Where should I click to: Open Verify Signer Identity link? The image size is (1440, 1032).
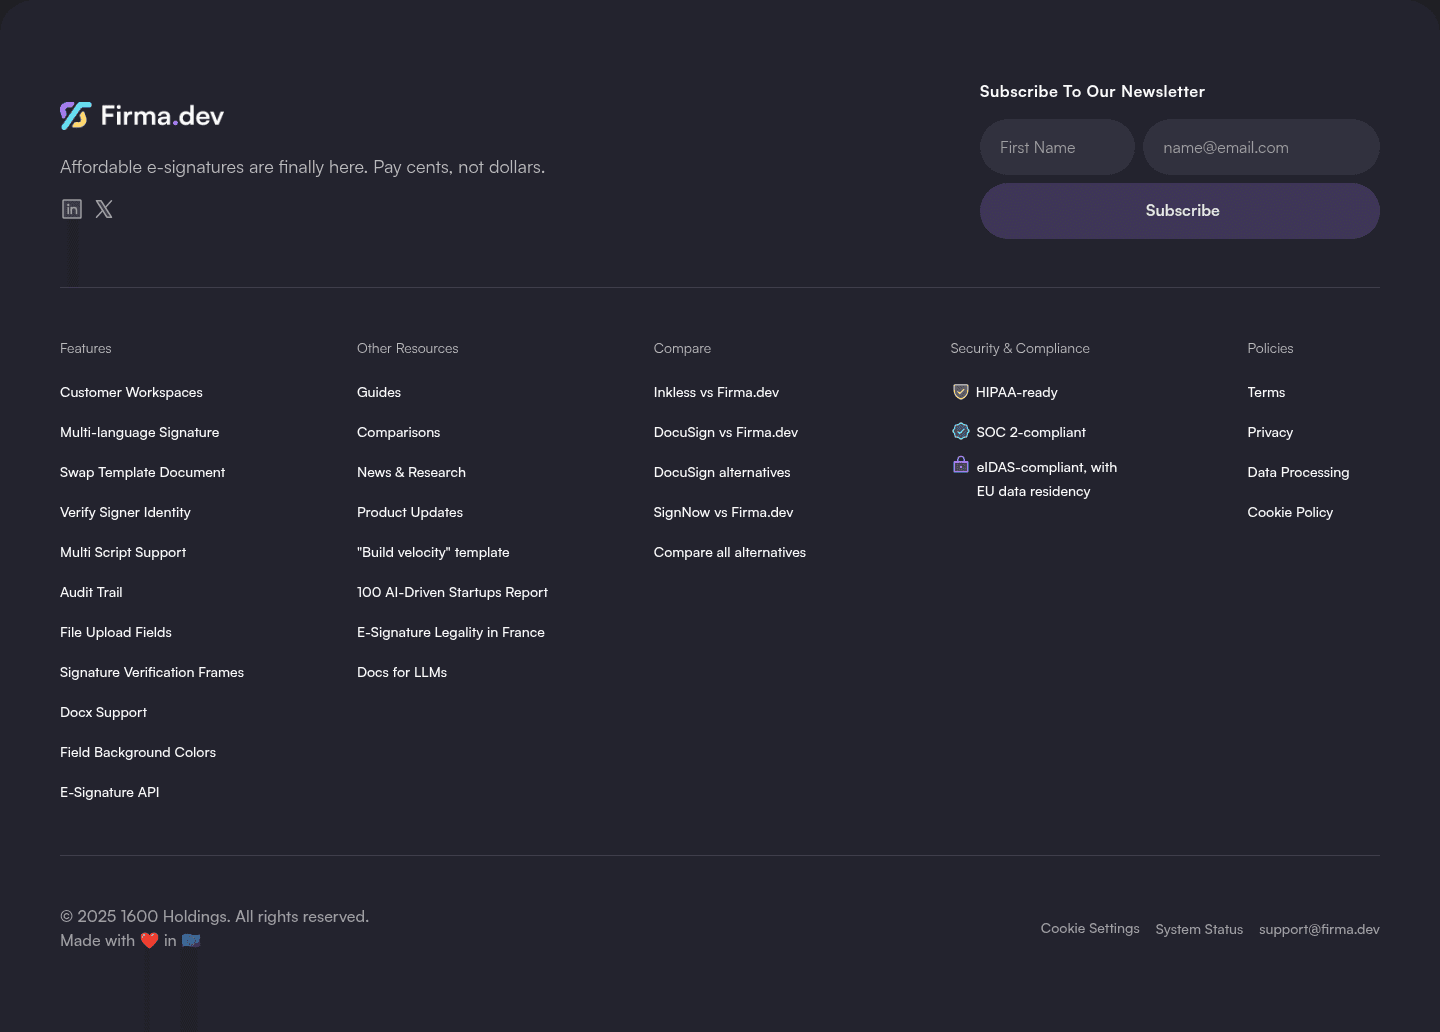[125, 512]
